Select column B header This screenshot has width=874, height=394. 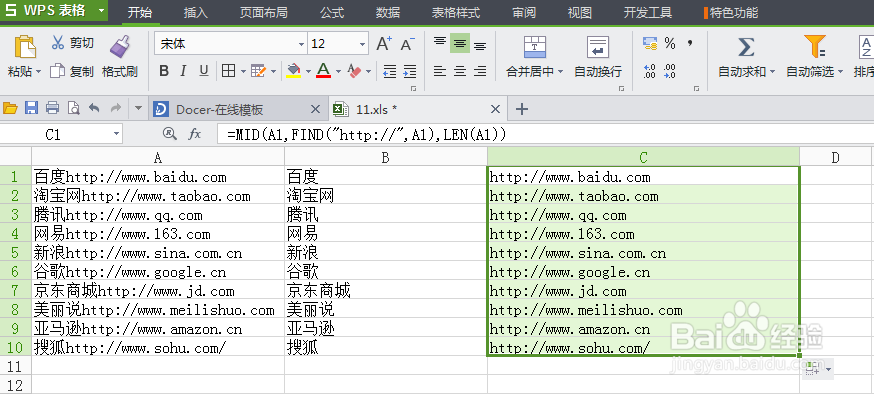(386, 158)
